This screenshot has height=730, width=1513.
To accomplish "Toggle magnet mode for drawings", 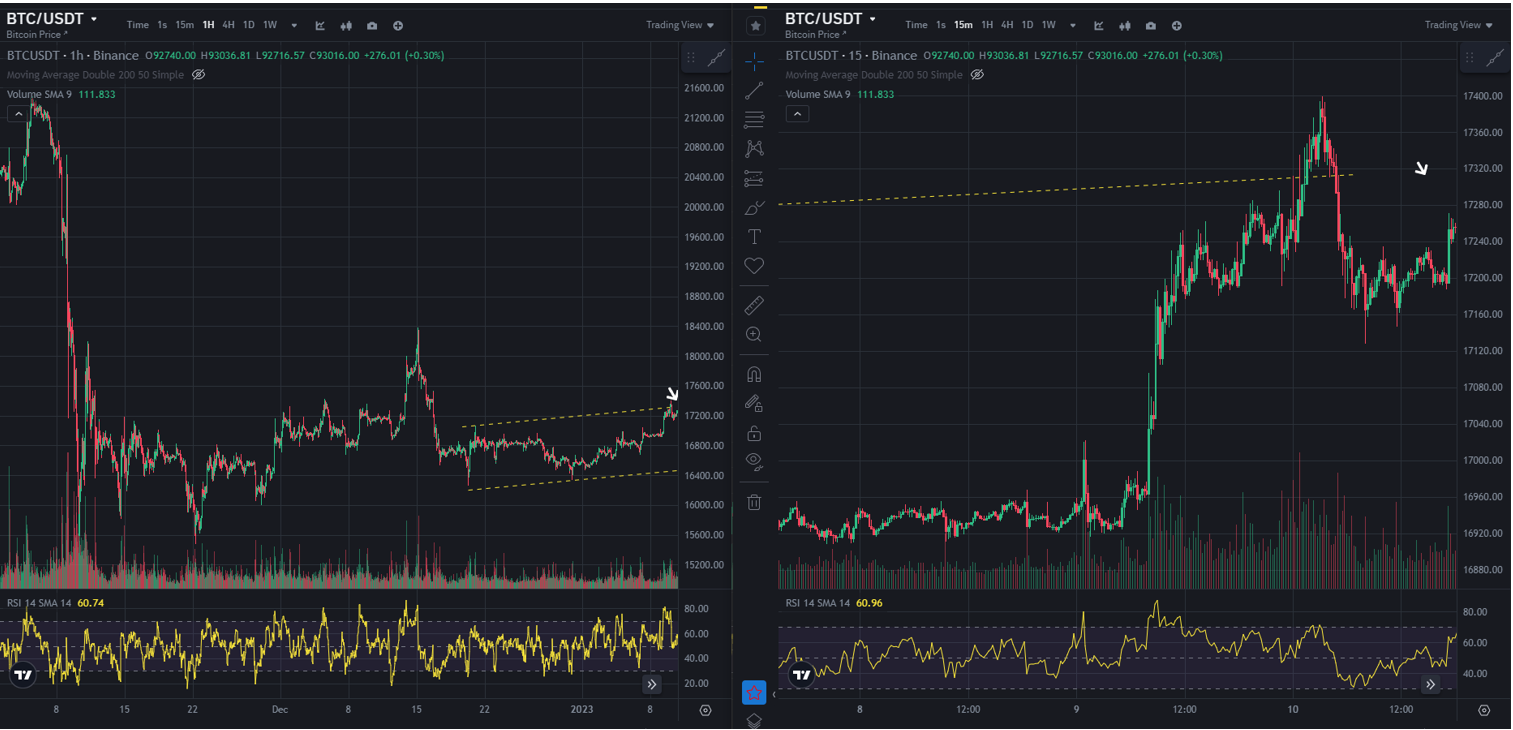I will pos(754,374).
